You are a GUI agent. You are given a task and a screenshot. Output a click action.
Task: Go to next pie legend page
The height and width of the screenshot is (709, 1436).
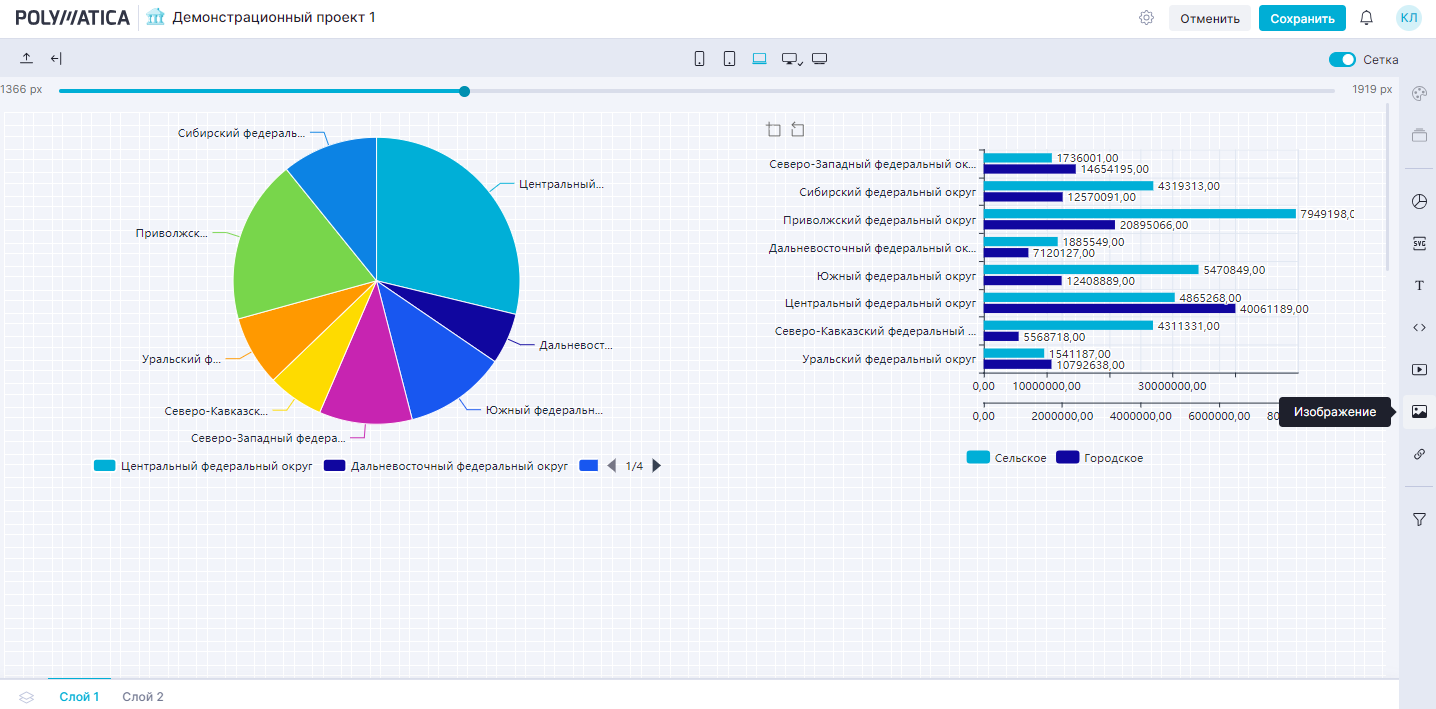(657, 466)
